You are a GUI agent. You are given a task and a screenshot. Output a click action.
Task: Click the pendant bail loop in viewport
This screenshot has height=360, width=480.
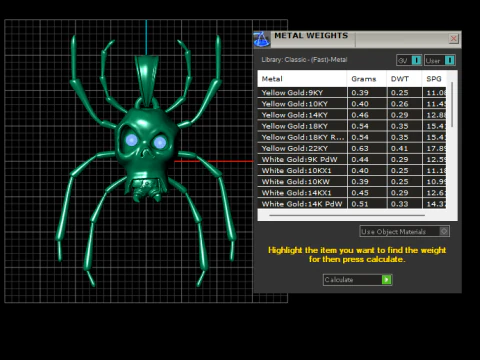pos(146,80)
